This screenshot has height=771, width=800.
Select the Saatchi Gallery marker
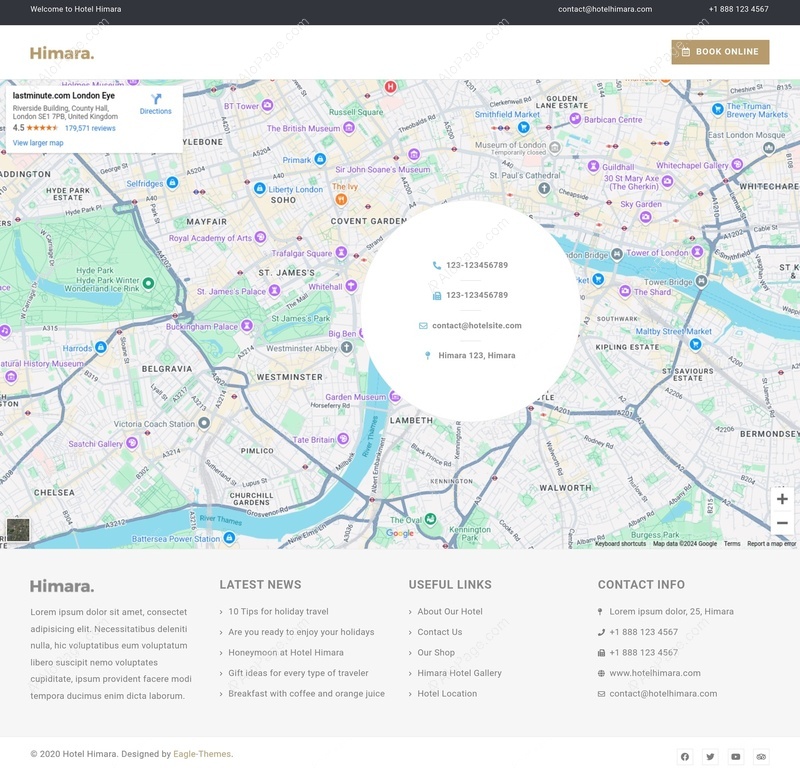coord(132,443)
